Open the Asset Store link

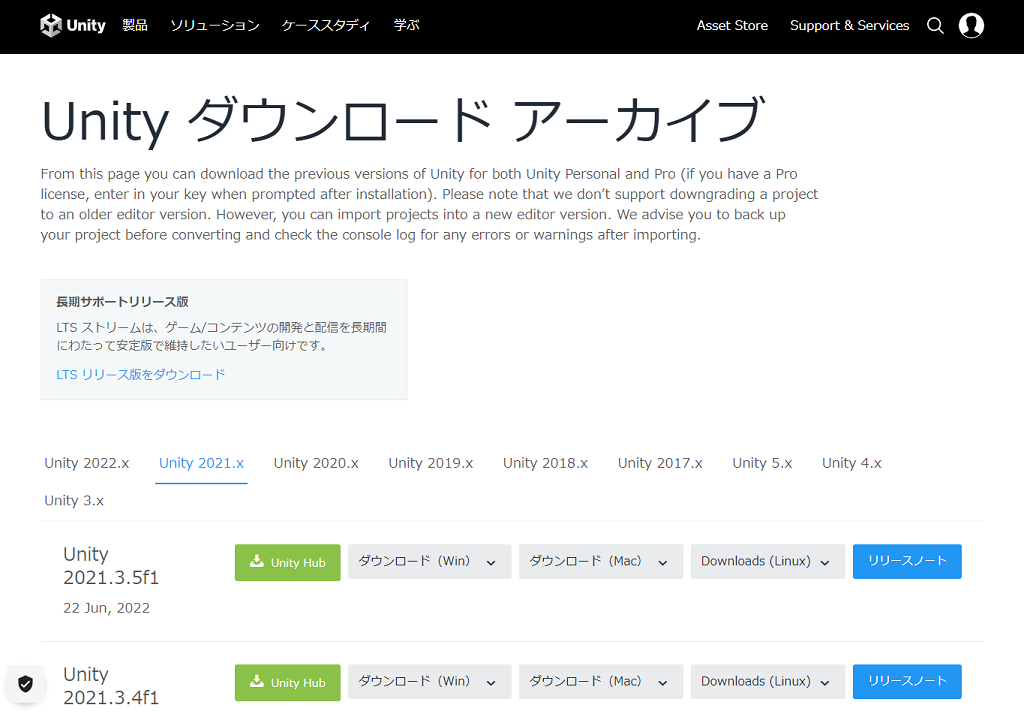(732, 26)
